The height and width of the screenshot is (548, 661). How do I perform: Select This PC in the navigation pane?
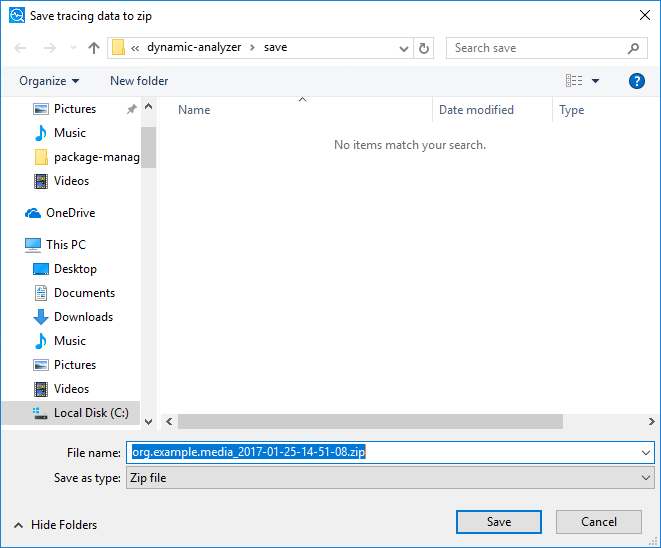coord(65,245)
